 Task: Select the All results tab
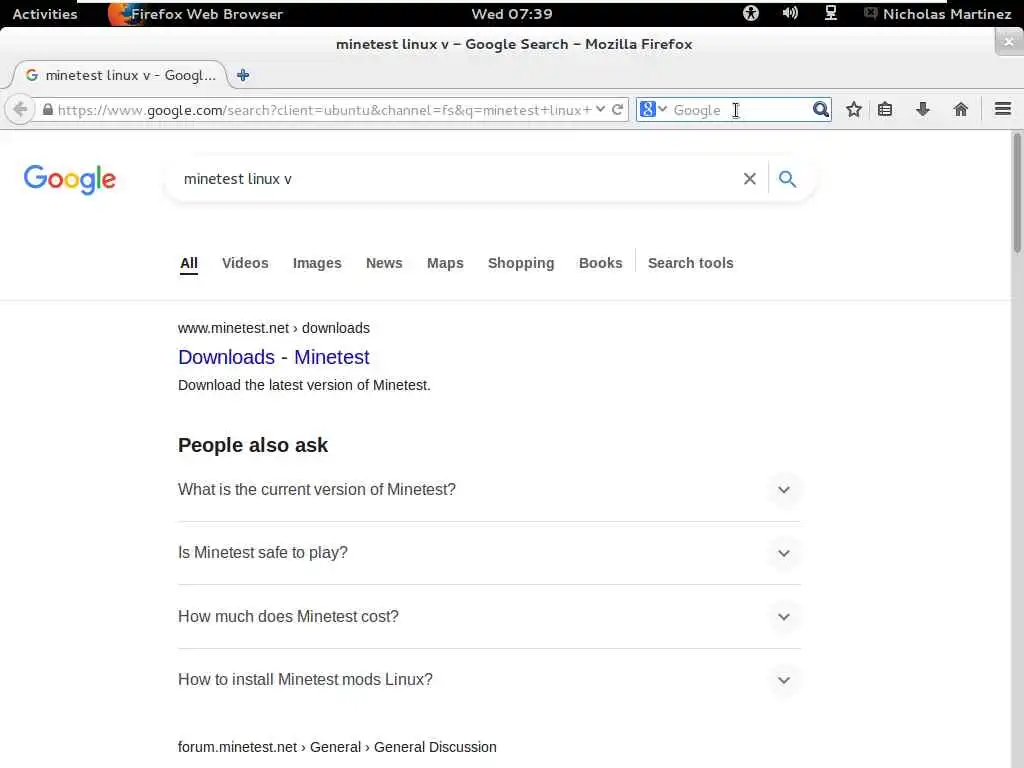click(x=189, y=263)
